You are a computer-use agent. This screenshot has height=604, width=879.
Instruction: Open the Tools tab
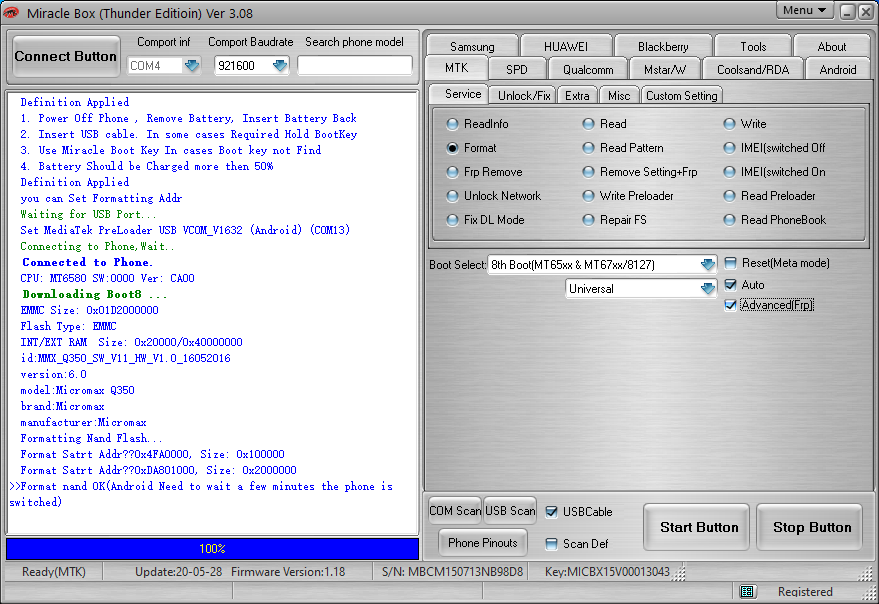coord(753,47)
